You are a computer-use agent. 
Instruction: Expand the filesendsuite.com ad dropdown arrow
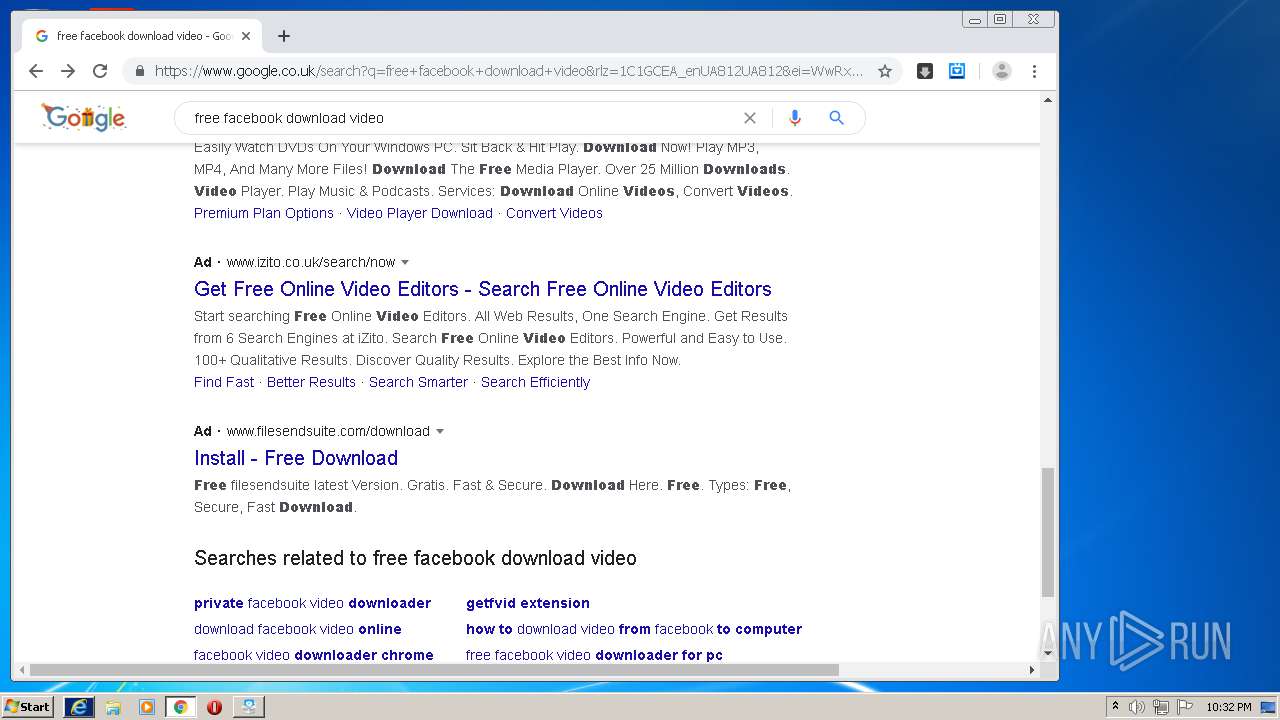click(439, 431)
